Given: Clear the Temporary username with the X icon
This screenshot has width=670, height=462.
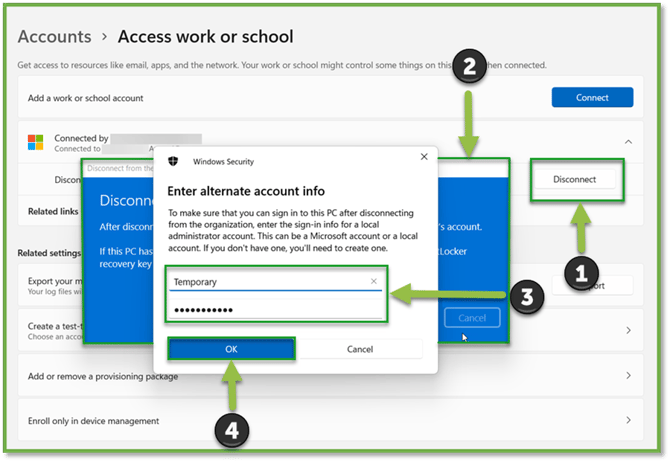Looking at the screenshot, I should pos(374,282).
